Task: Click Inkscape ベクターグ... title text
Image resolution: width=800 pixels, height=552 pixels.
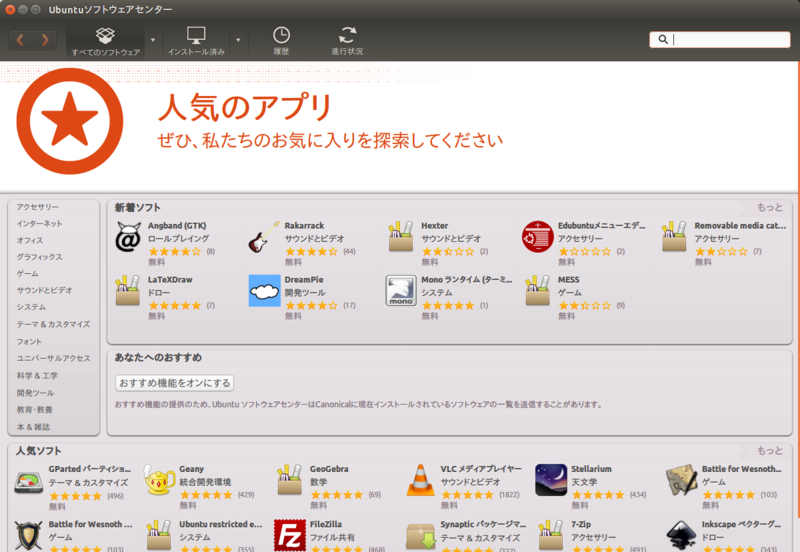Action: (x=741, y=524)
